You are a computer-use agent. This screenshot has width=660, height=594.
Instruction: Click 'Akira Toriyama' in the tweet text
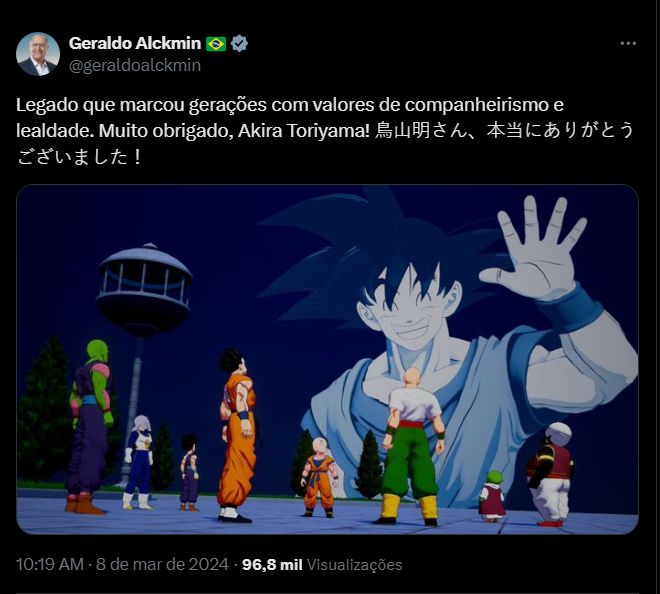point(303,131)
